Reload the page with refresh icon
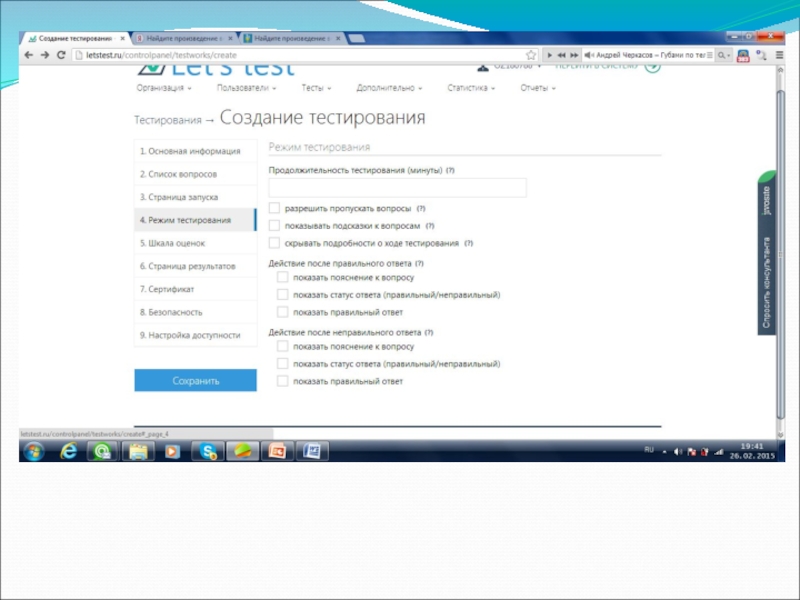 [x=60, y=55]
